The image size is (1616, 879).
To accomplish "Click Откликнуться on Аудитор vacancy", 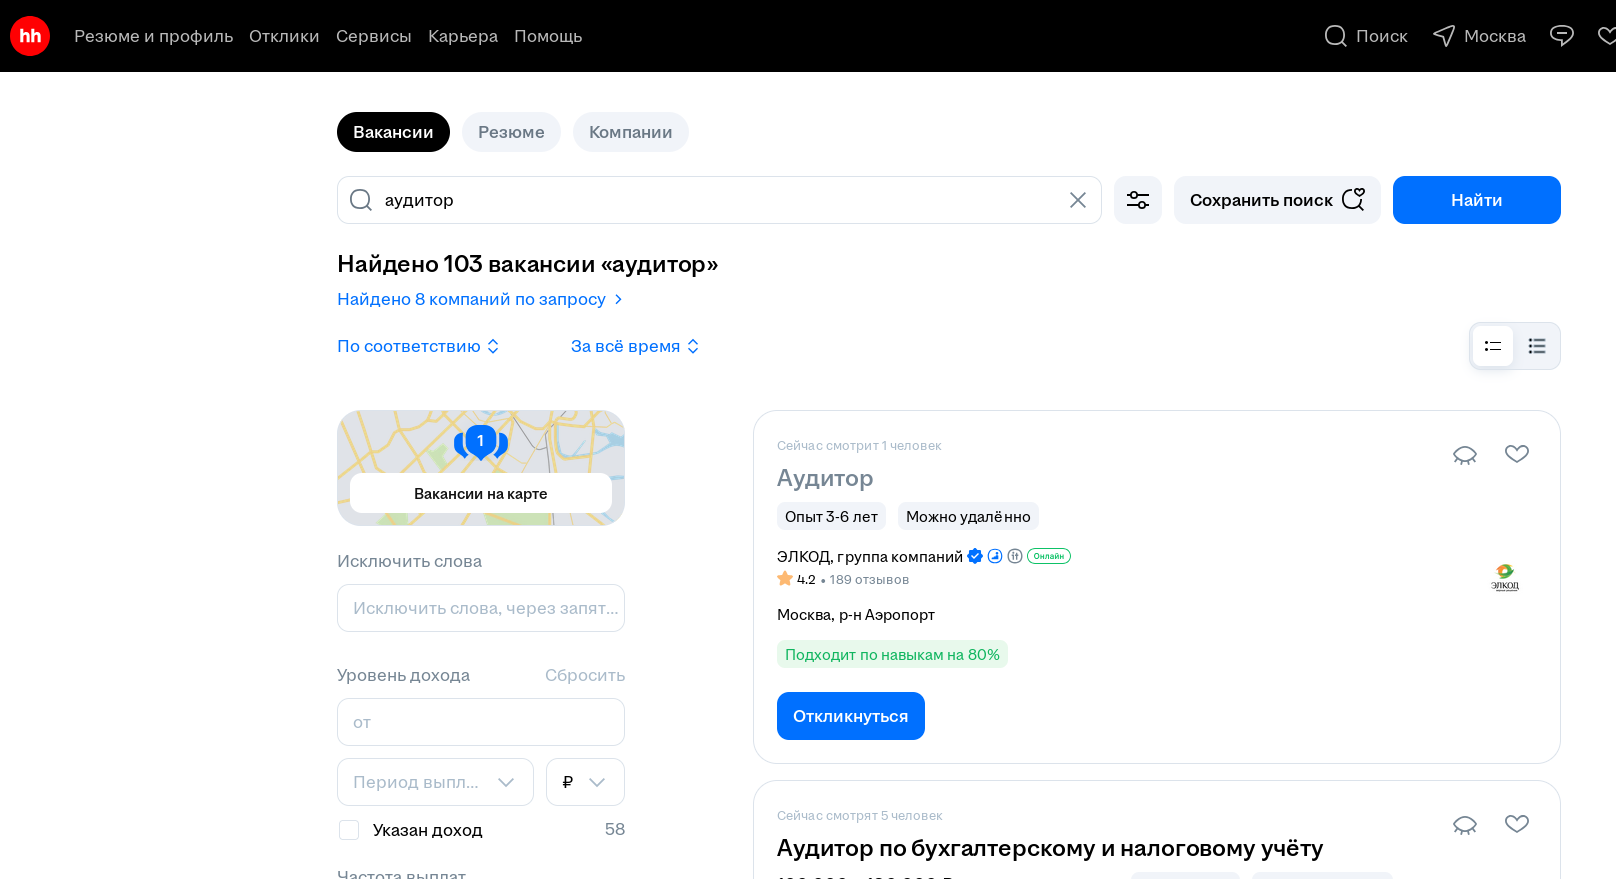I will (850, 716).
